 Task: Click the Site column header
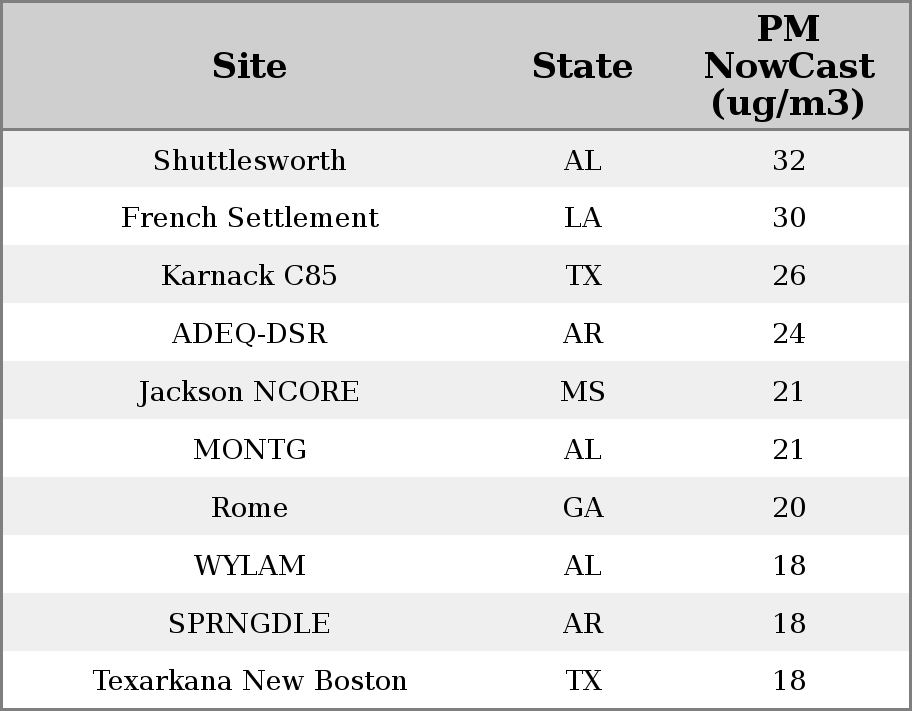(x=250, y=66)
